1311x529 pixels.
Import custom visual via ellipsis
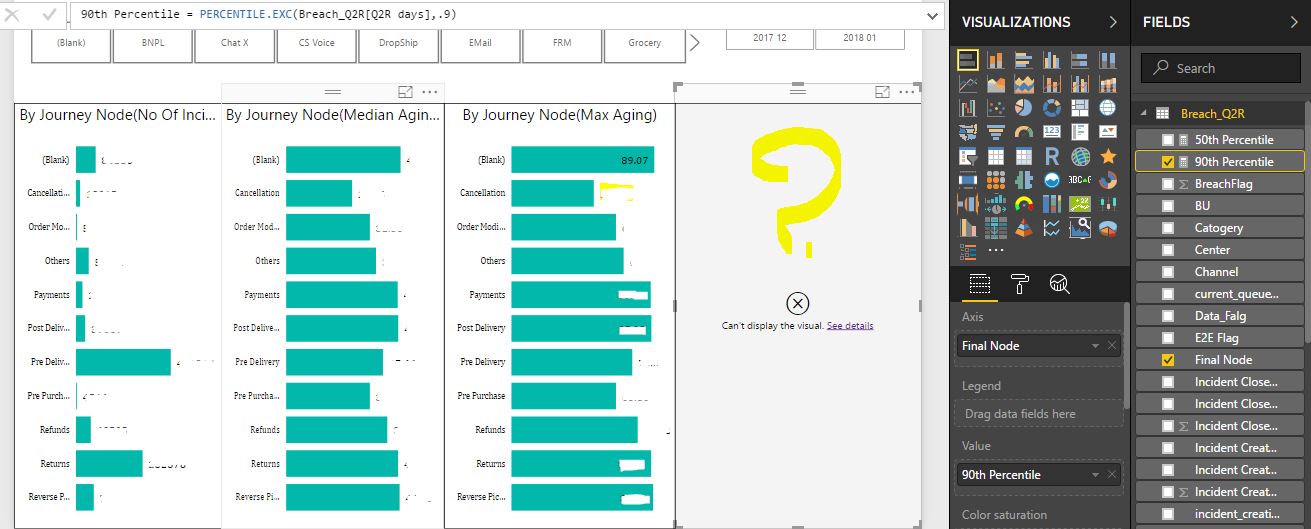point(996,251)
